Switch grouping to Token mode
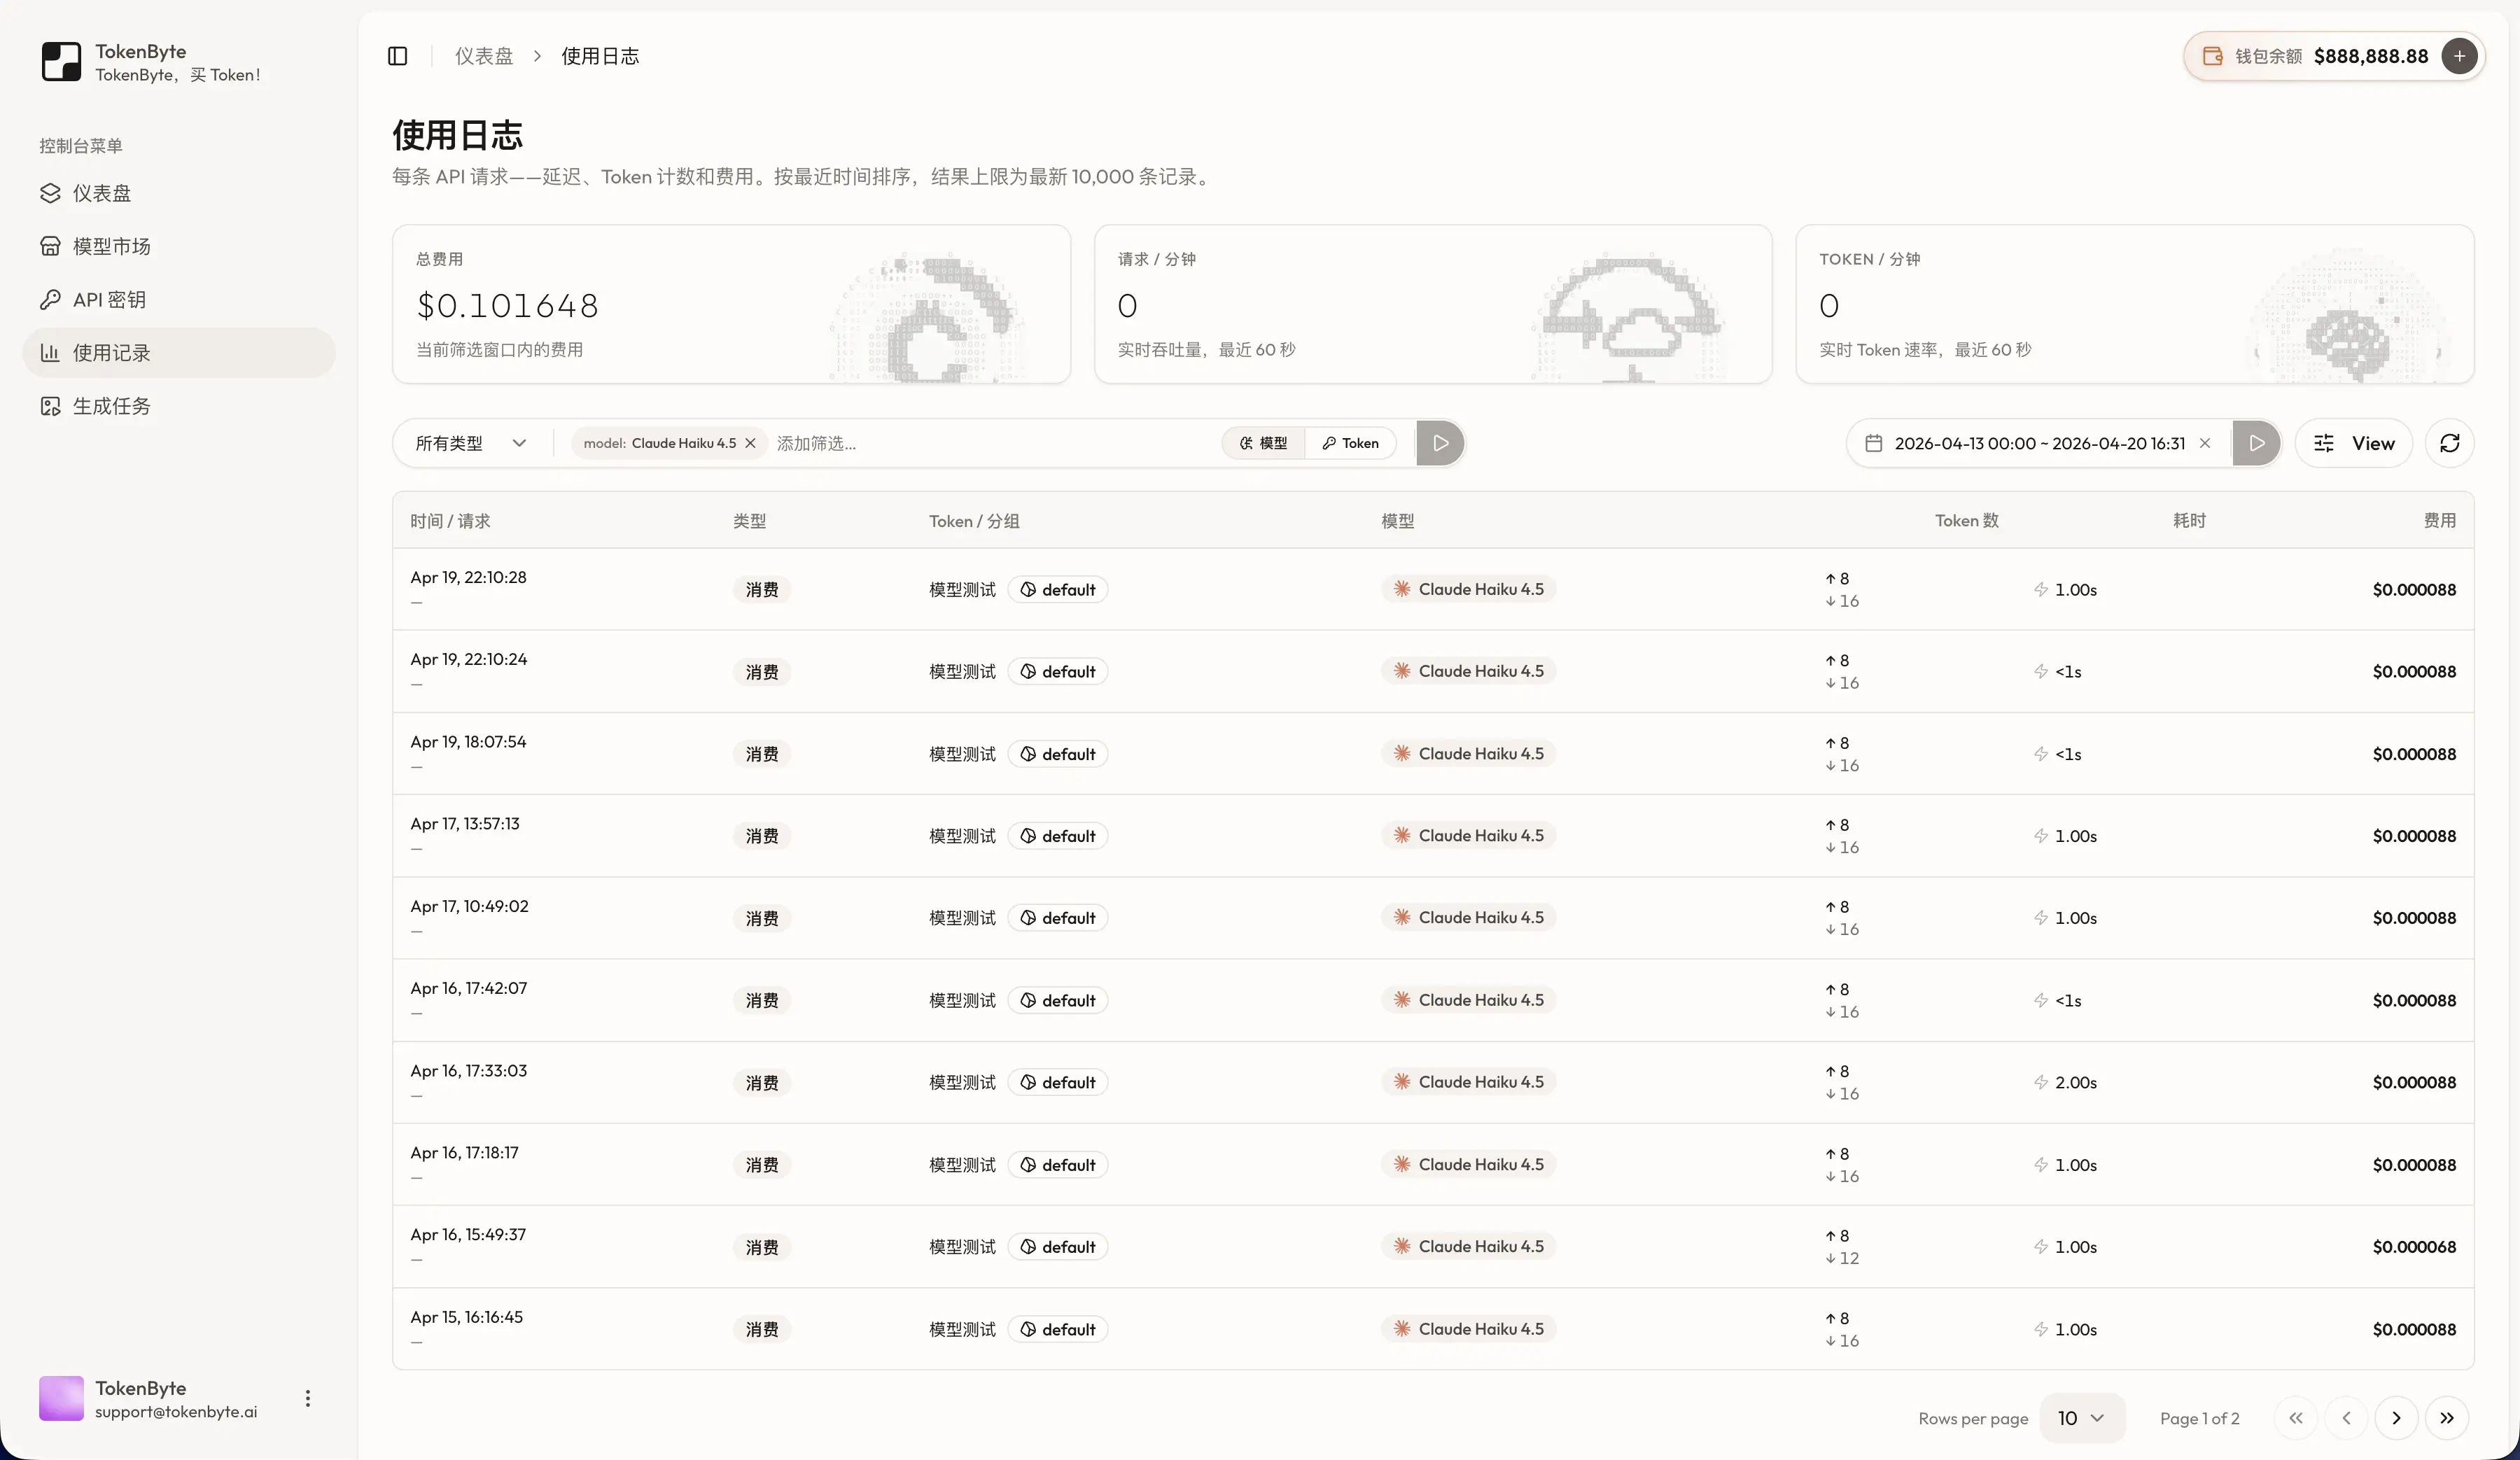The height and width of the screenshot is (1460, 2520). click(x=1352, y=442)
